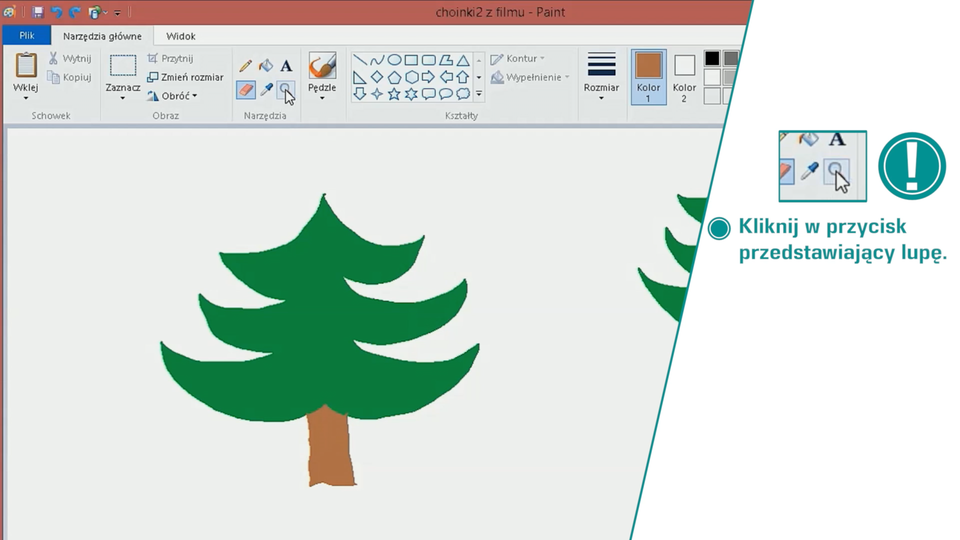Choose the Six-point star shape

pos(411,94)
